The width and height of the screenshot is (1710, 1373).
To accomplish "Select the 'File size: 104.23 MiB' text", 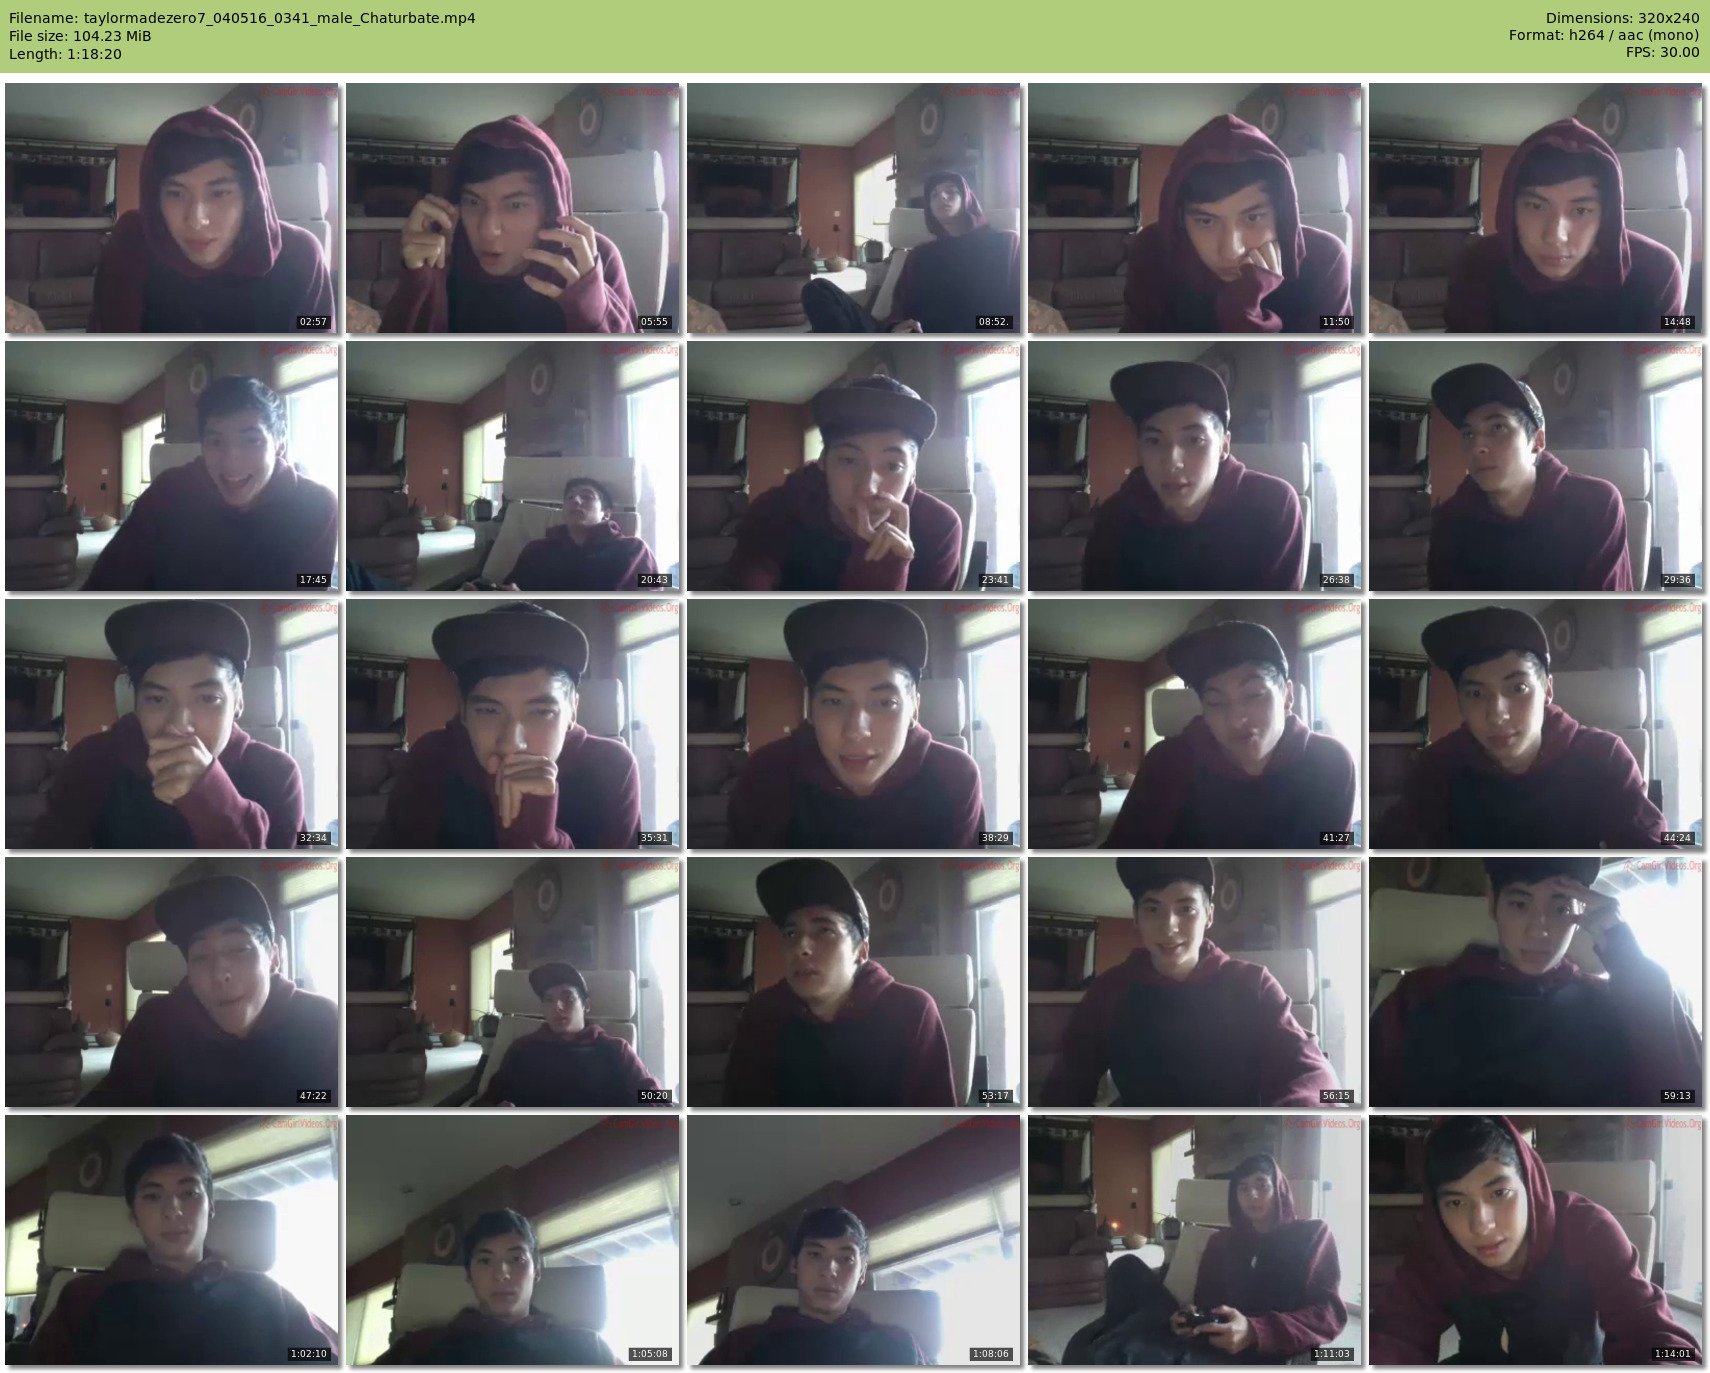I will 80,36.
